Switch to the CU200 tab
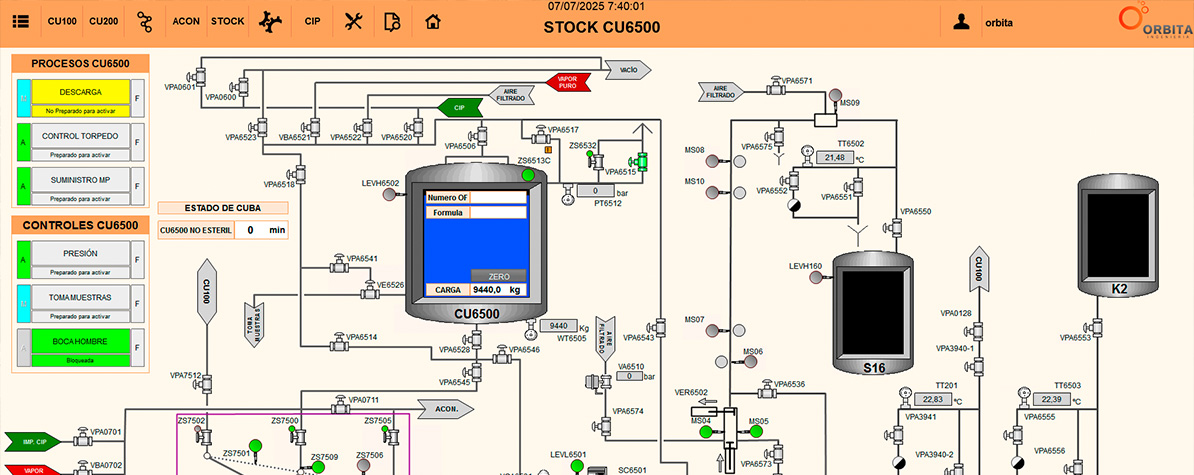Viewport: 1194px width, 475px height. (104, 21)
